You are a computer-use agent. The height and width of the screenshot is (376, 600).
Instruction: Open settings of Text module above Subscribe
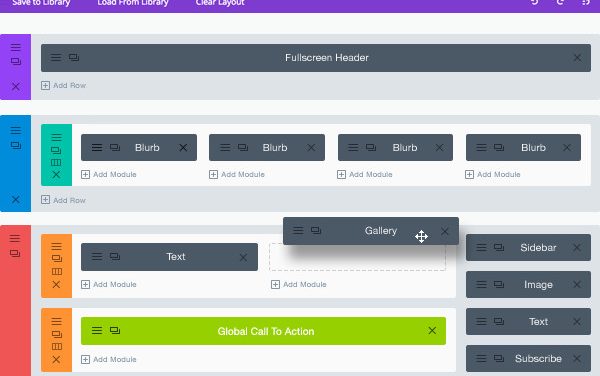click(481, 322)
